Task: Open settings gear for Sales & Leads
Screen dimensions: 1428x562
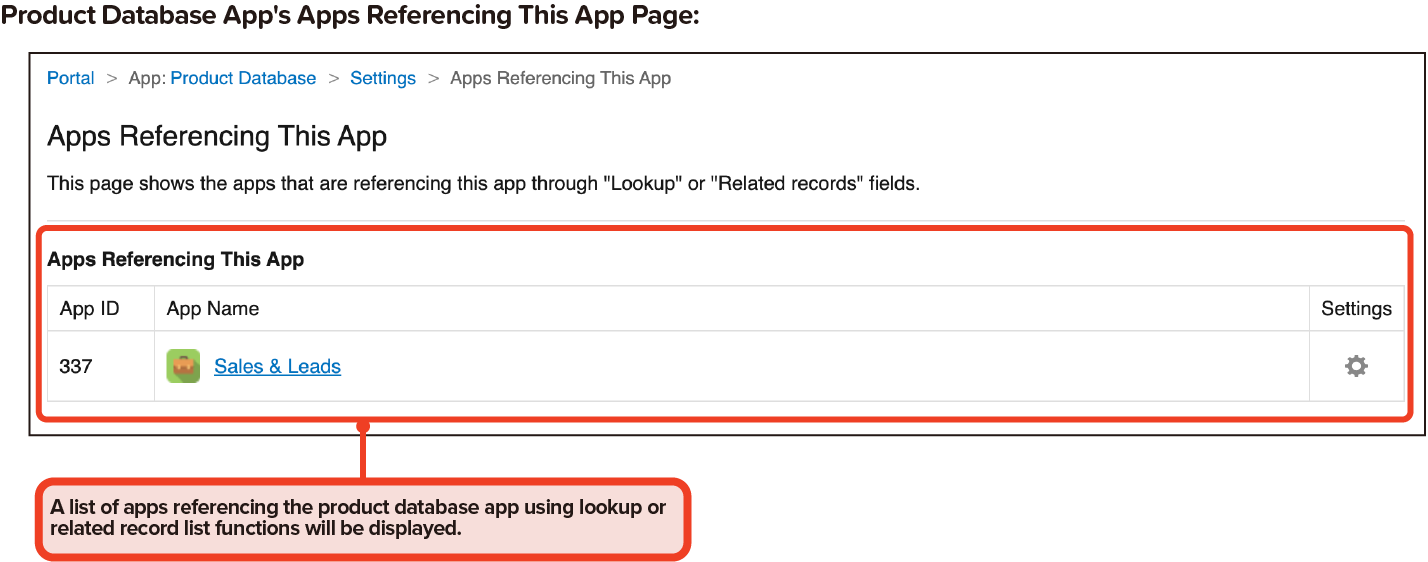Action: 1355,366
